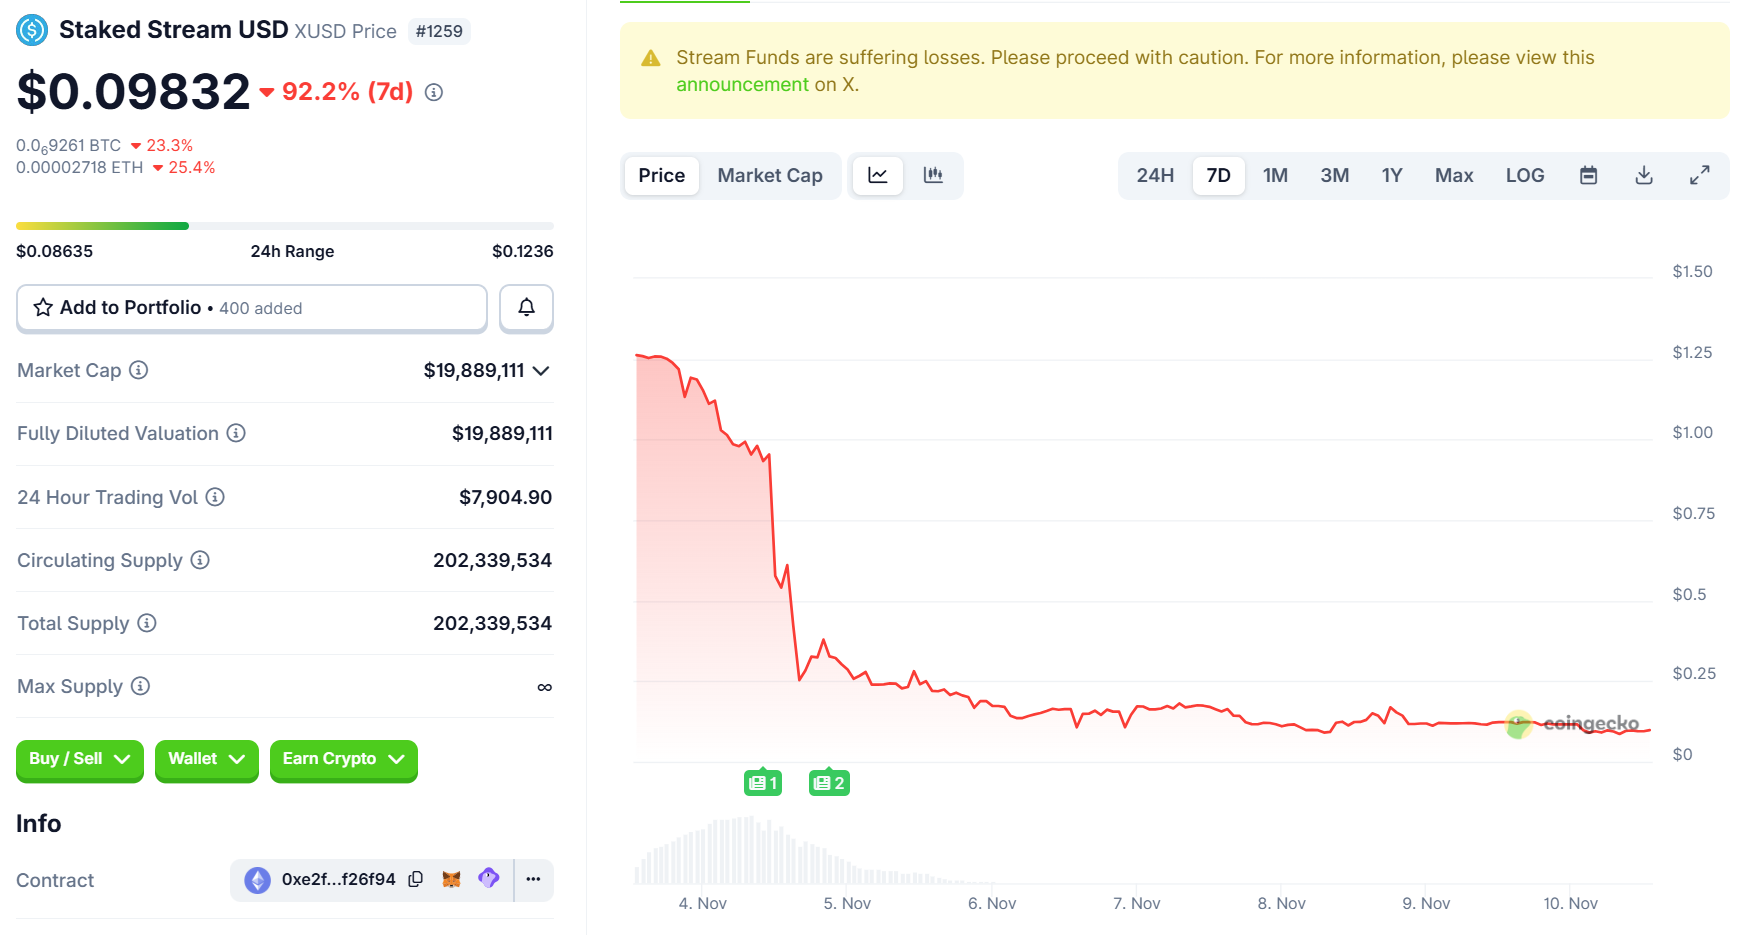Open the date range calendar picker

click(x=1588, y=175)
